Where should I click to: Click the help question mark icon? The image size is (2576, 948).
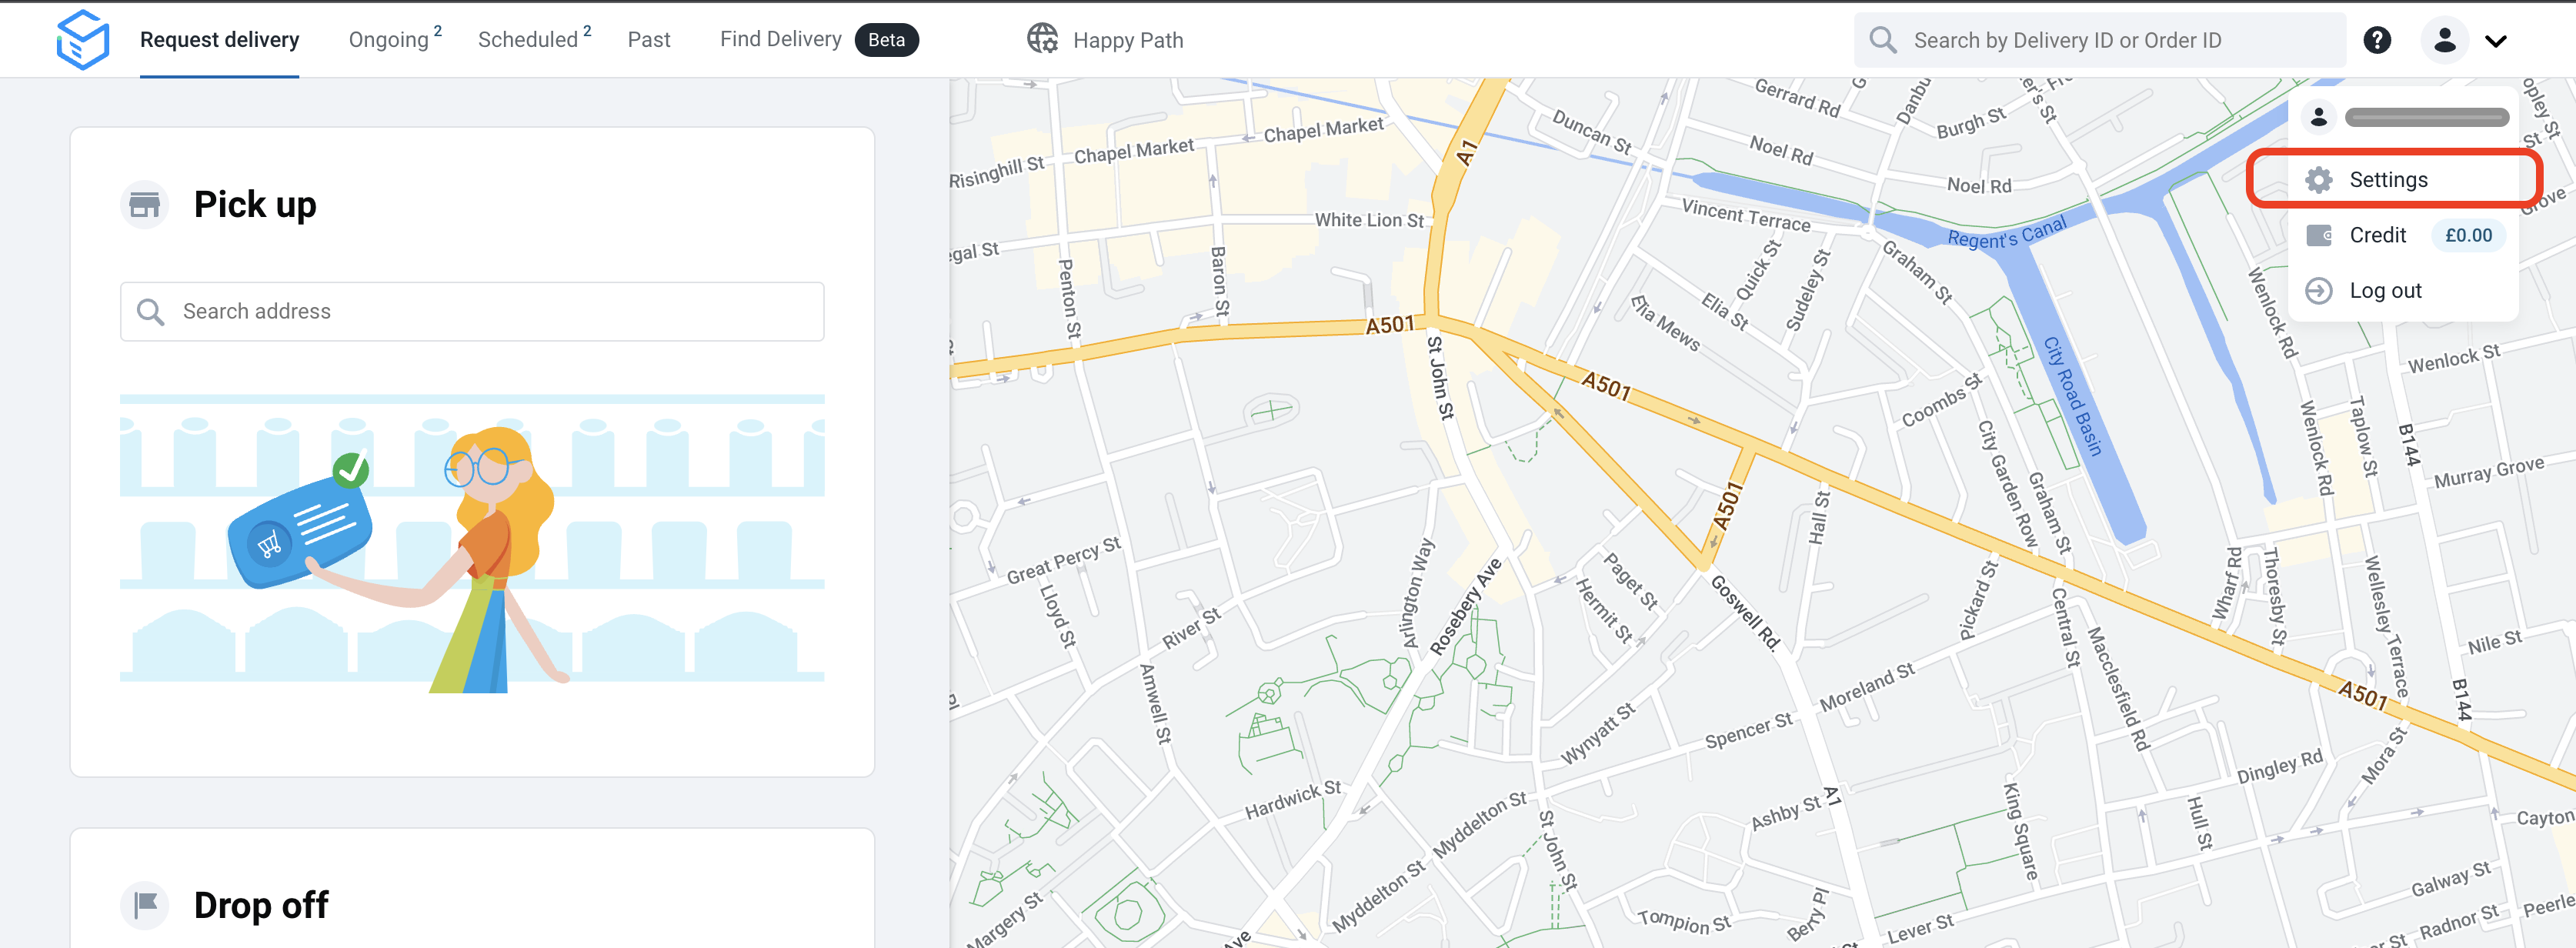[2377, 40]
